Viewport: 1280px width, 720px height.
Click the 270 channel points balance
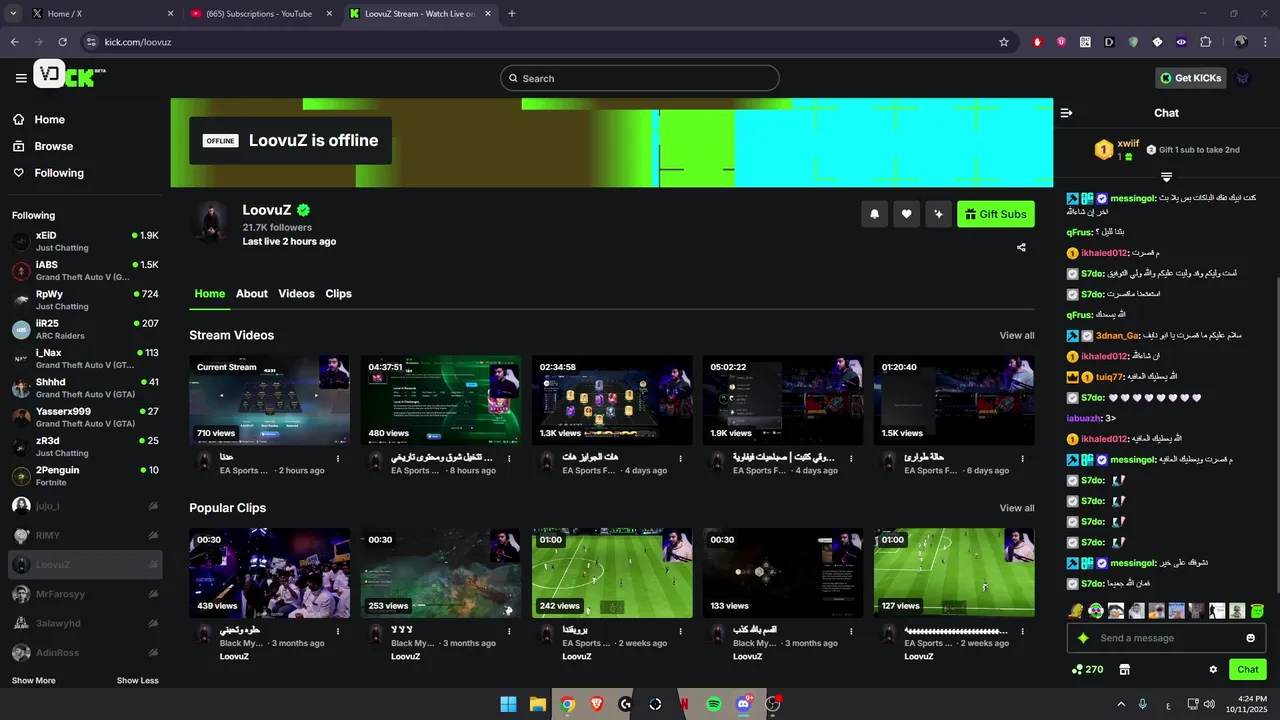pyautogui.click(x=1087, y=670)
